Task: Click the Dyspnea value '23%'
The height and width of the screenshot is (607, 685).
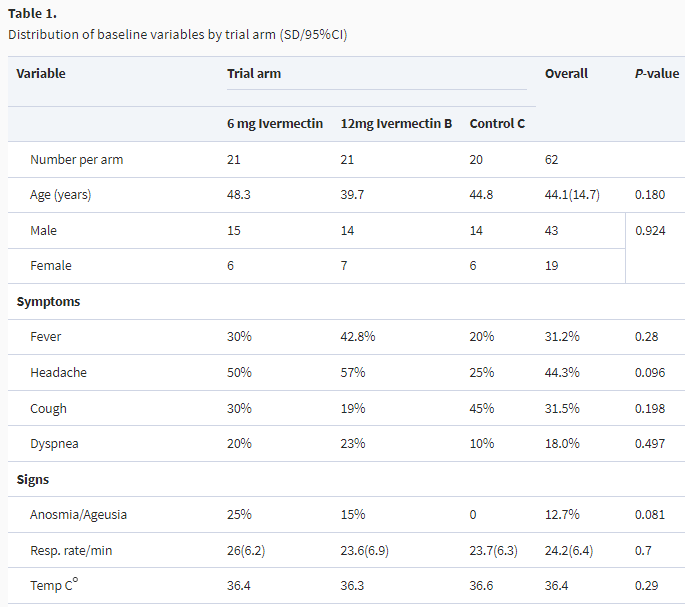Action: coord(353,444)
